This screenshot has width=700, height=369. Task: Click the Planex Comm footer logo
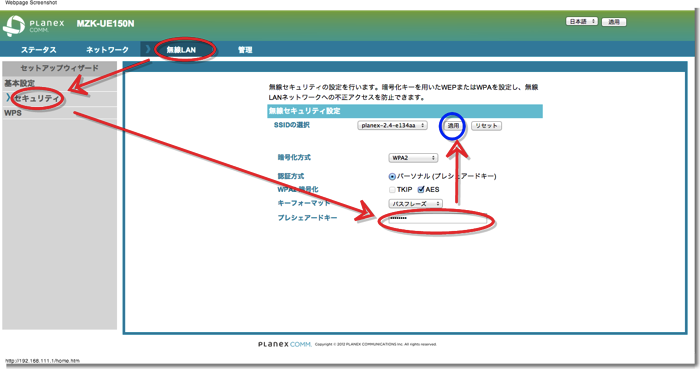click(x=285, y=344)
